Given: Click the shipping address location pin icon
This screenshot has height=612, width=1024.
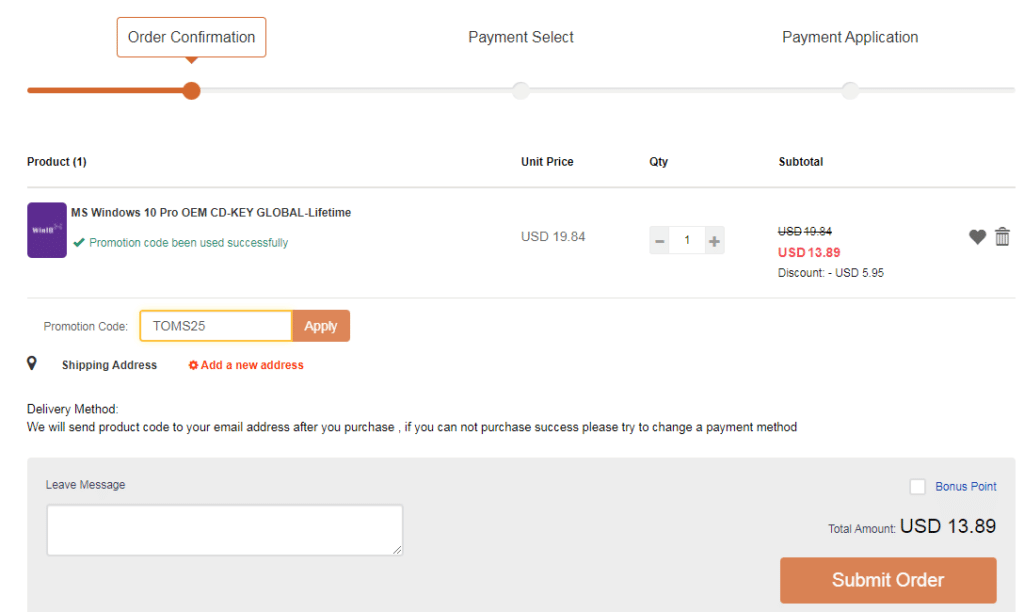Looking at the screenshot, I should 31,363.
